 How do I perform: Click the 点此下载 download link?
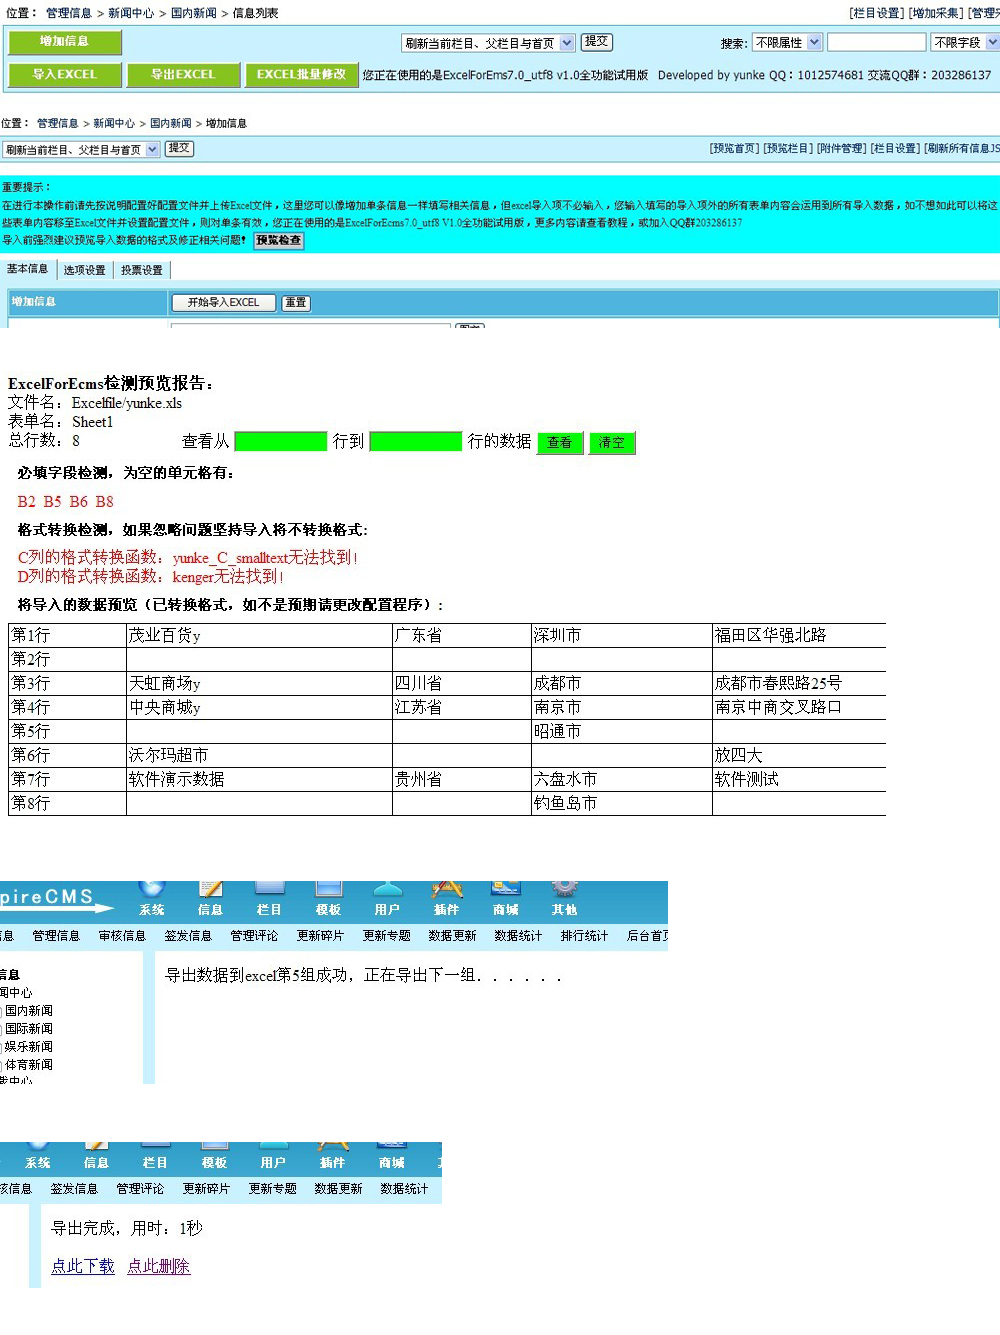click(x=83, y=1266)
